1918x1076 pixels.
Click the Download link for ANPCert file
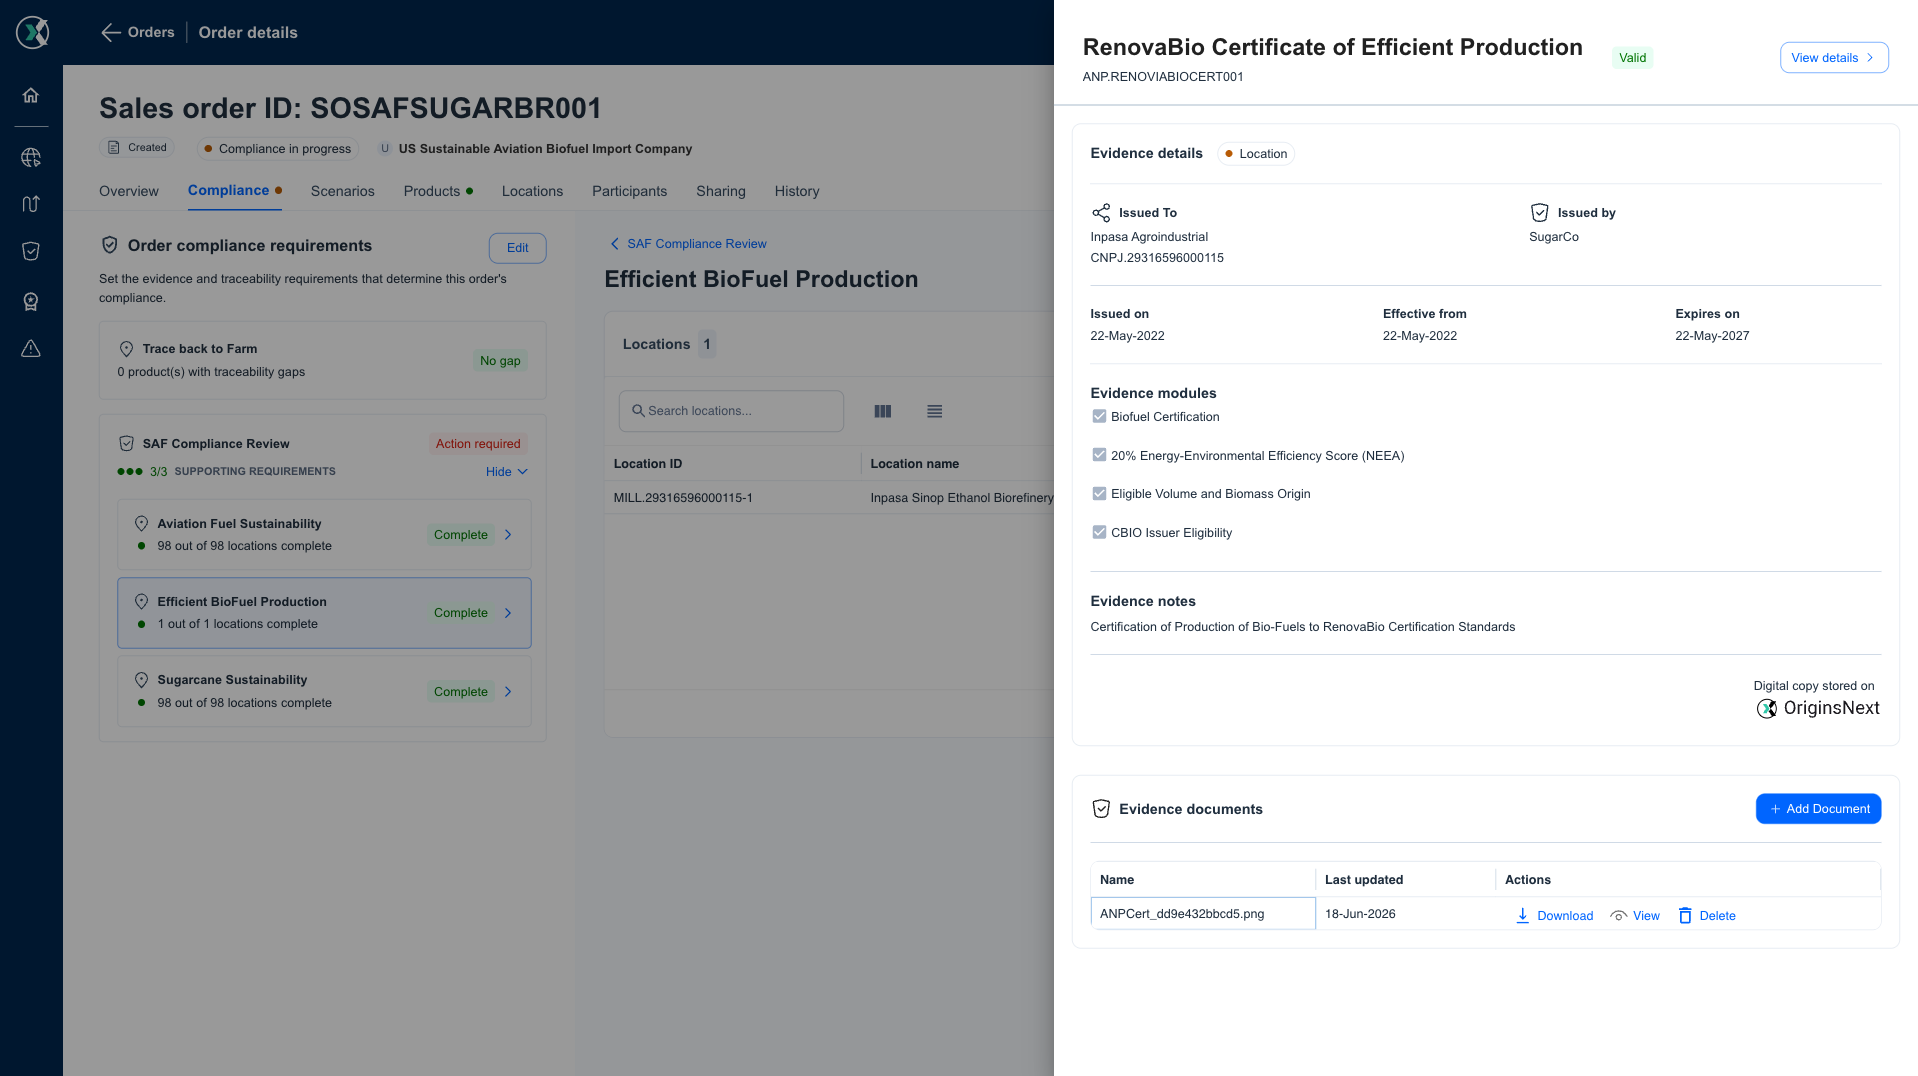tap(1564, 916)
